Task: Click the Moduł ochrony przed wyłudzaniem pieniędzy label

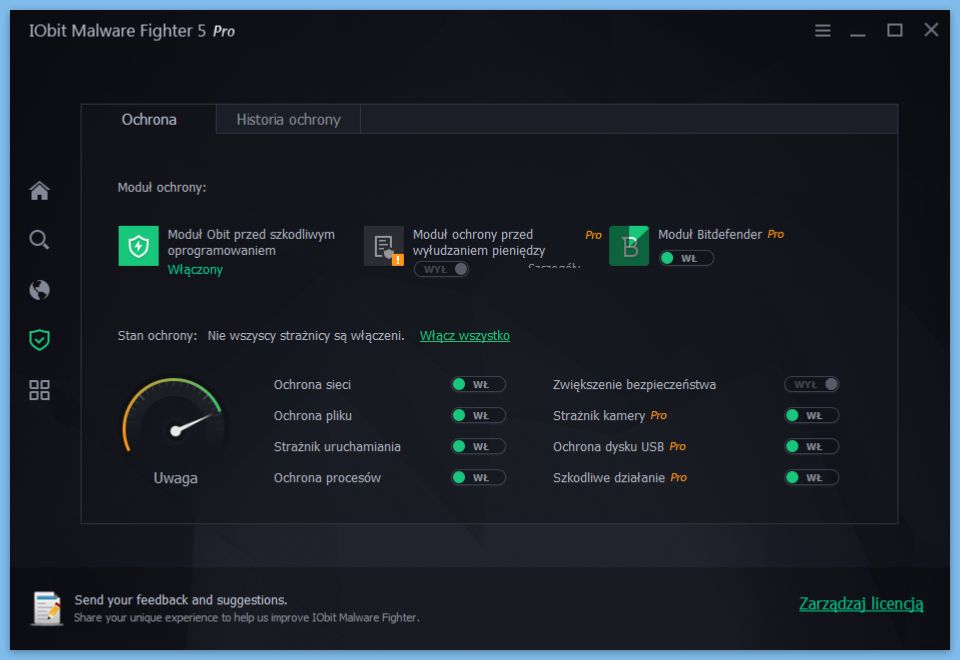Action: click(x=479, y=242)
